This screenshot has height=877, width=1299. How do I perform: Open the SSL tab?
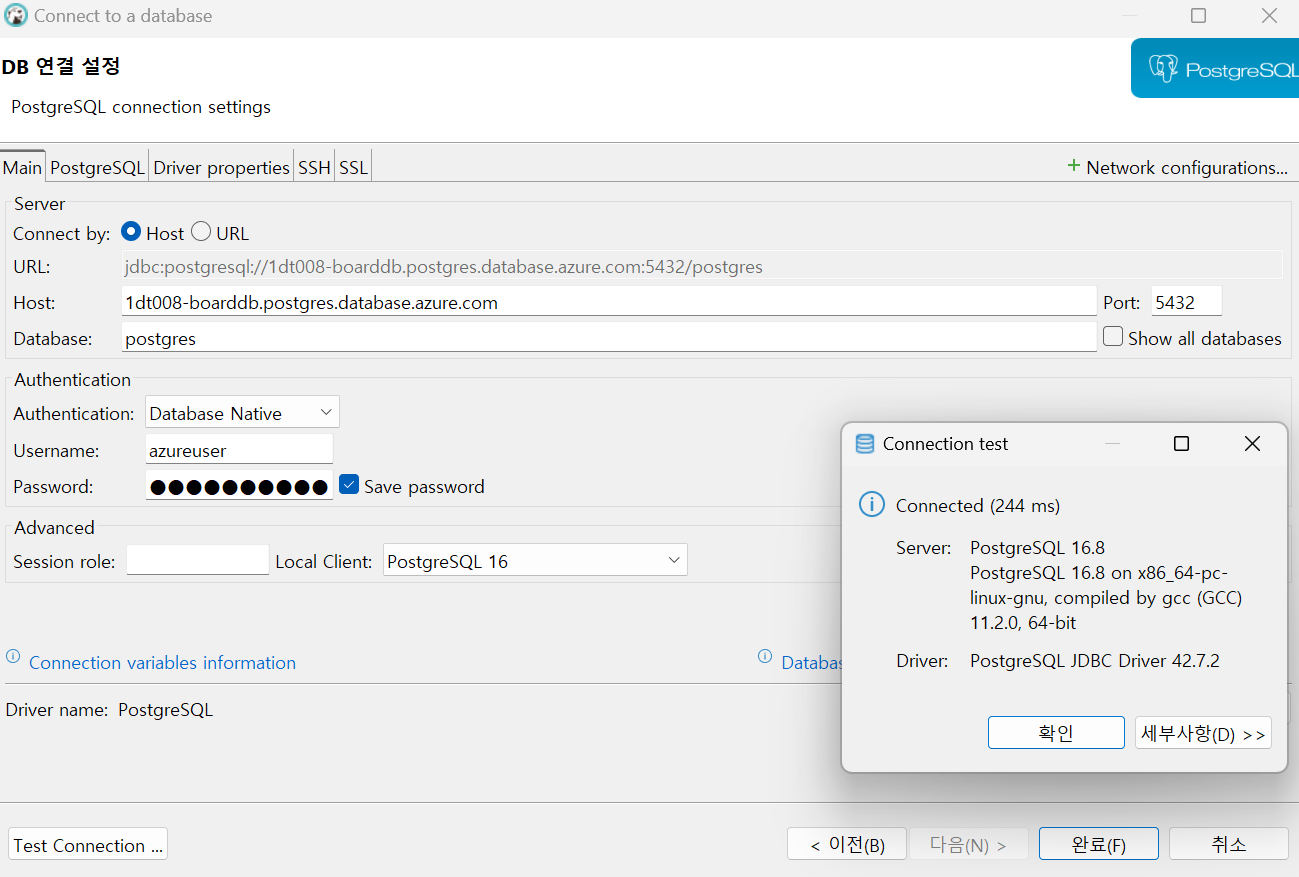click(x=353, y=167)
